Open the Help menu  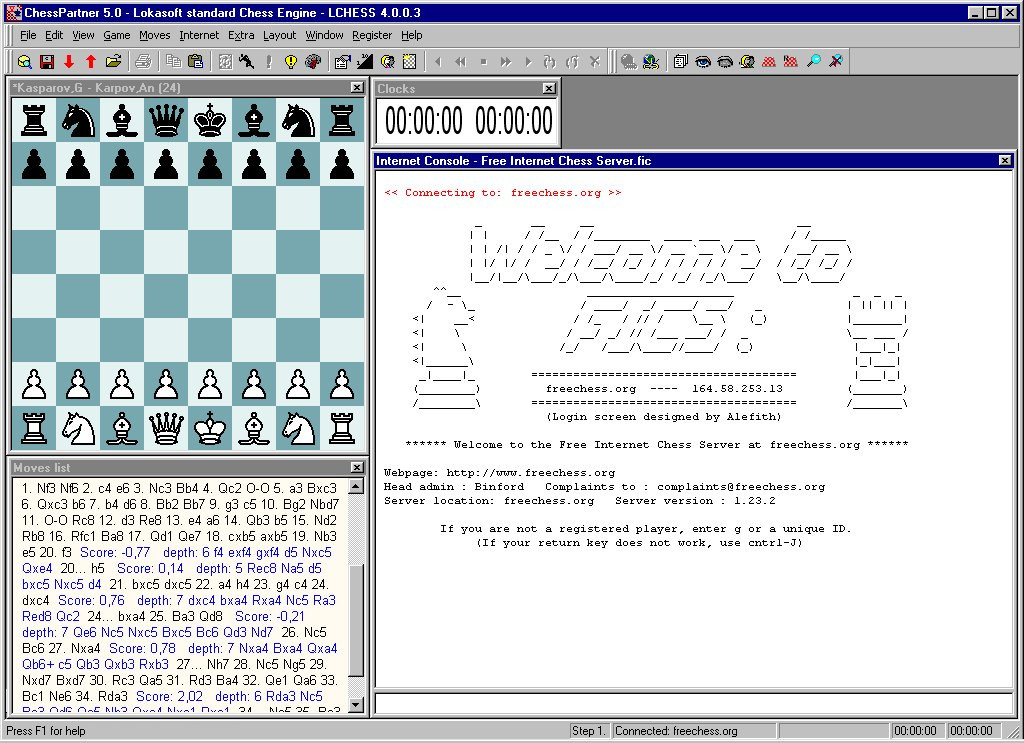411,35
